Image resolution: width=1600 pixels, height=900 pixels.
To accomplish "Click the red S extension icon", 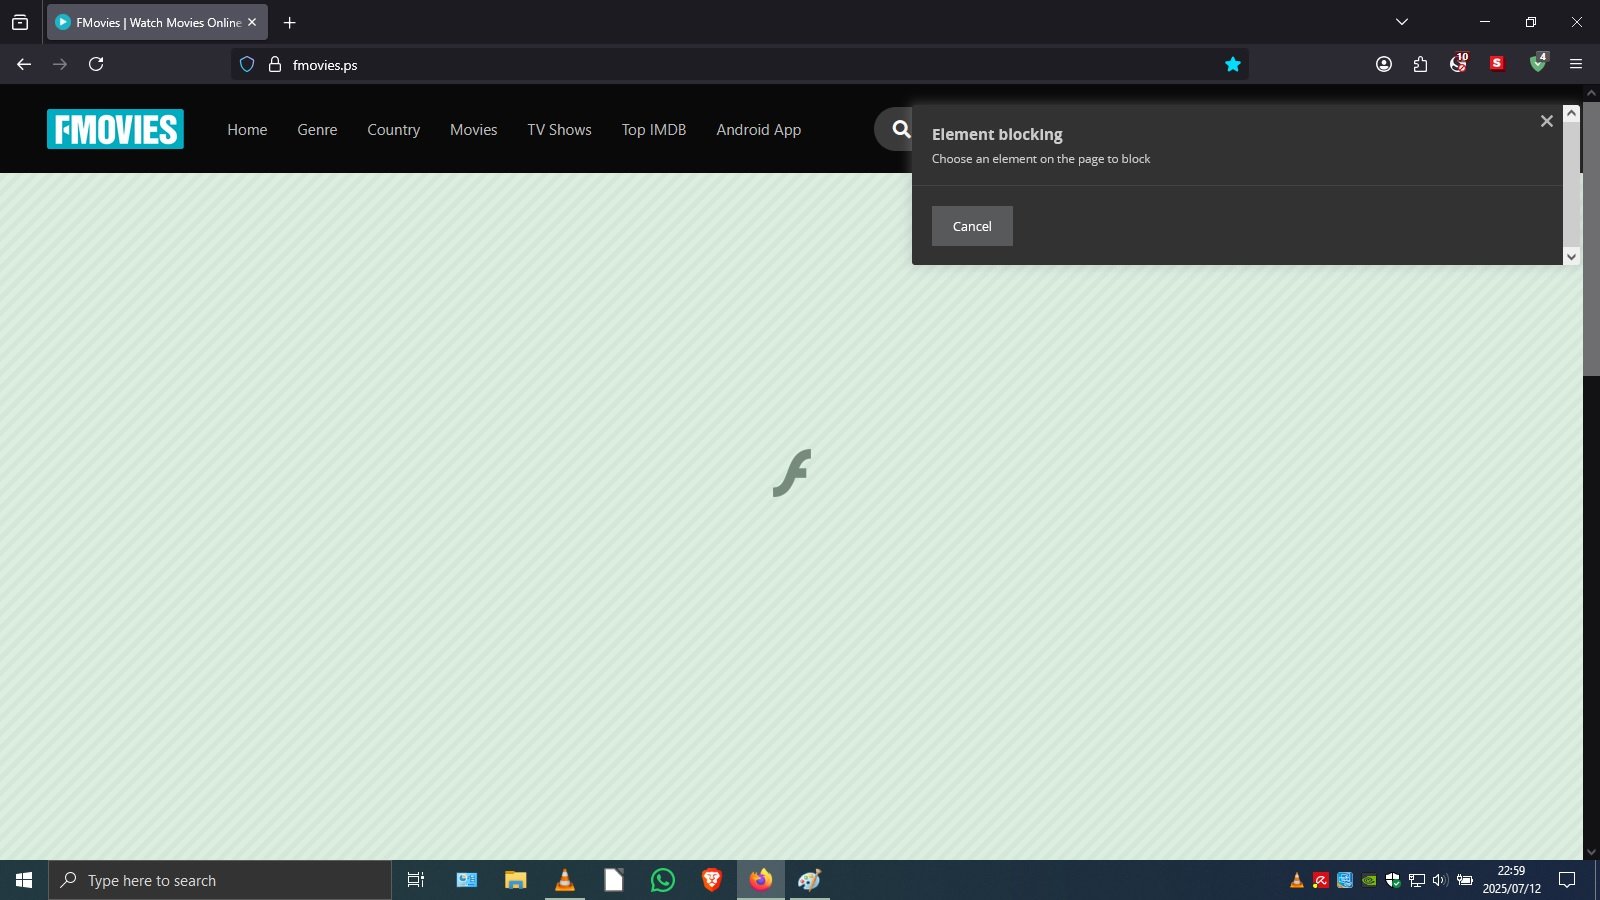I will coord(1497,63).
